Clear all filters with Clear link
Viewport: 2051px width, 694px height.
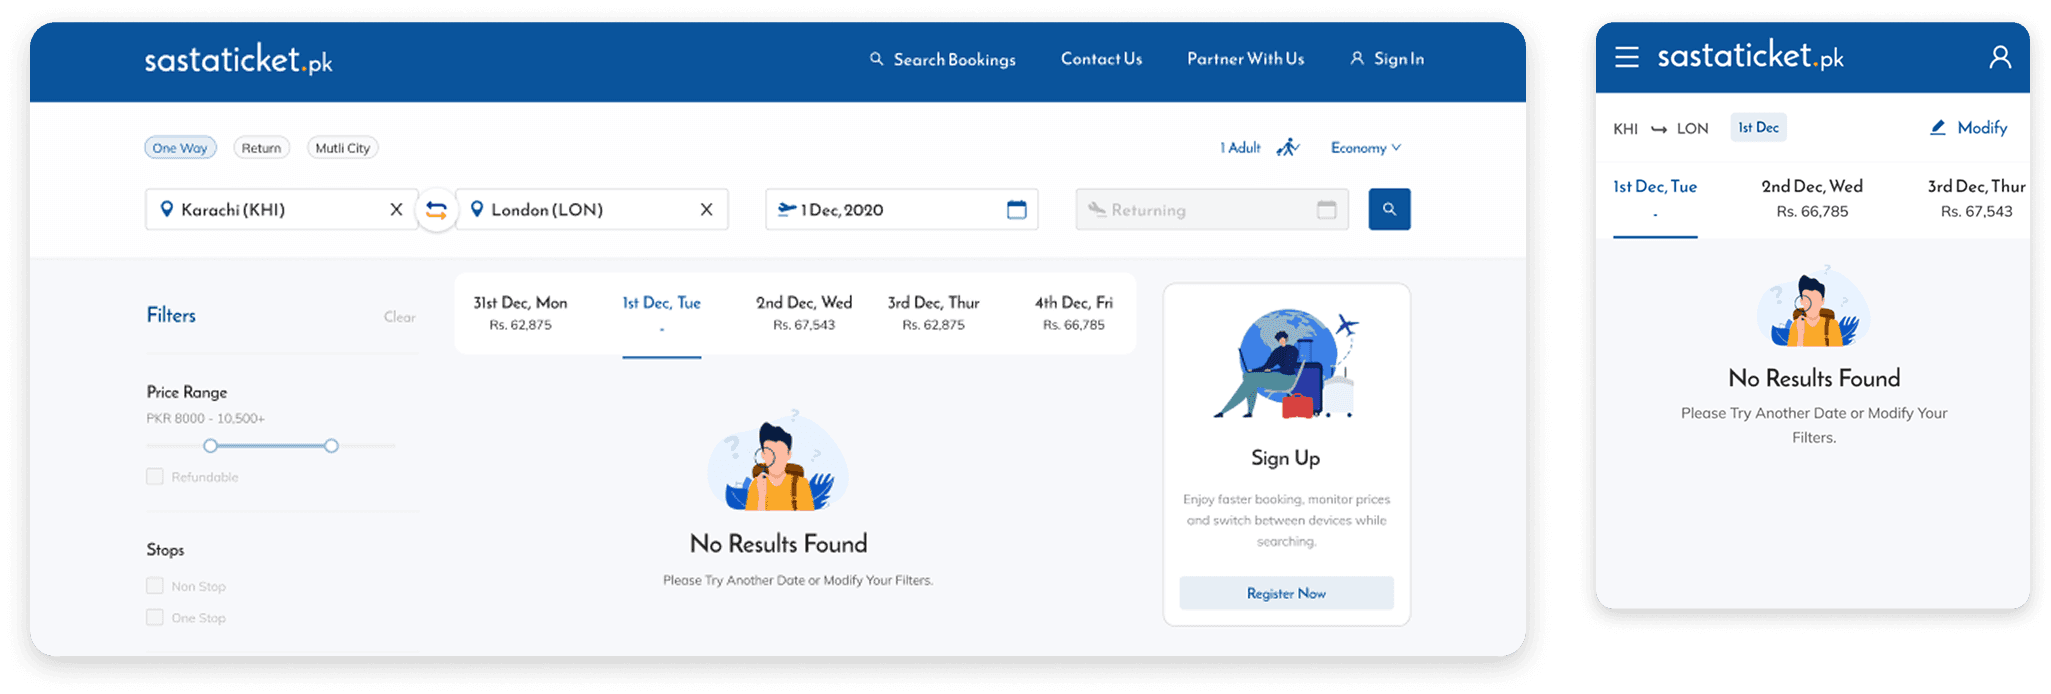point(399,317)
